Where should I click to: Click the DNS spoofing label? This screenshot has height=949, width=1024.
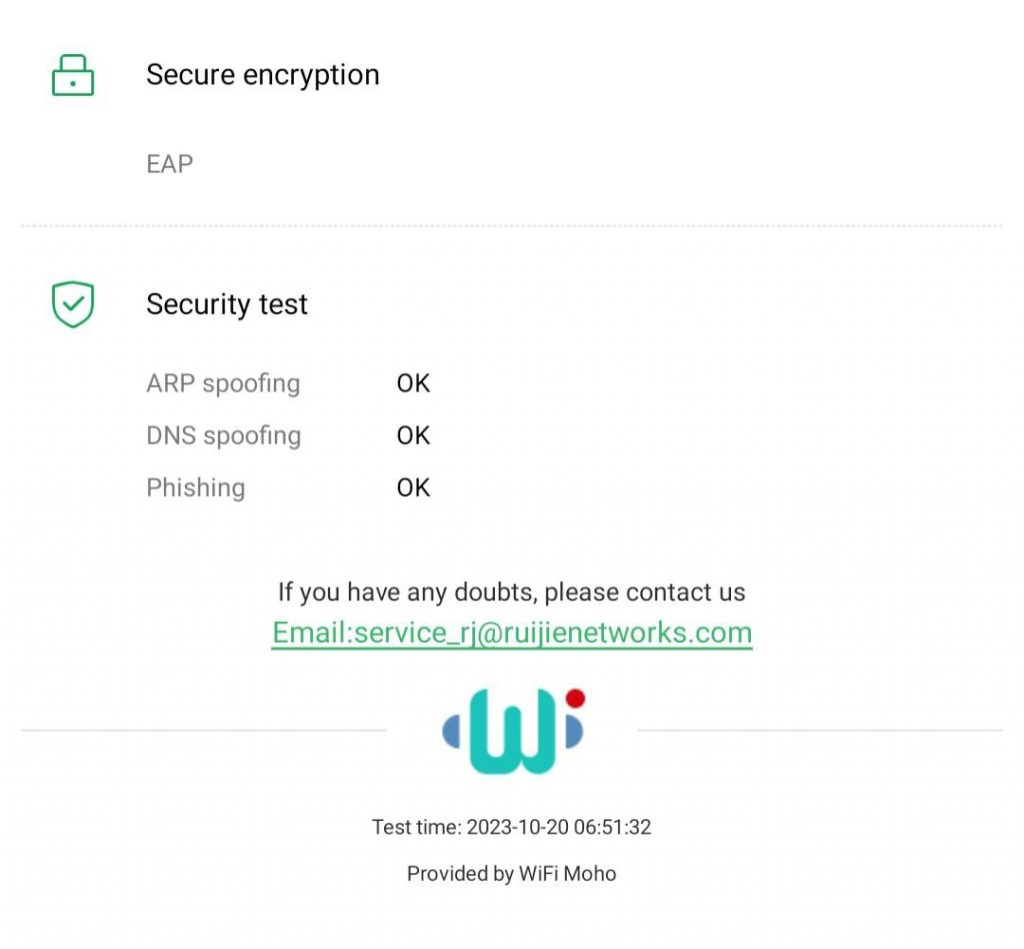click(x=223, y=435)
